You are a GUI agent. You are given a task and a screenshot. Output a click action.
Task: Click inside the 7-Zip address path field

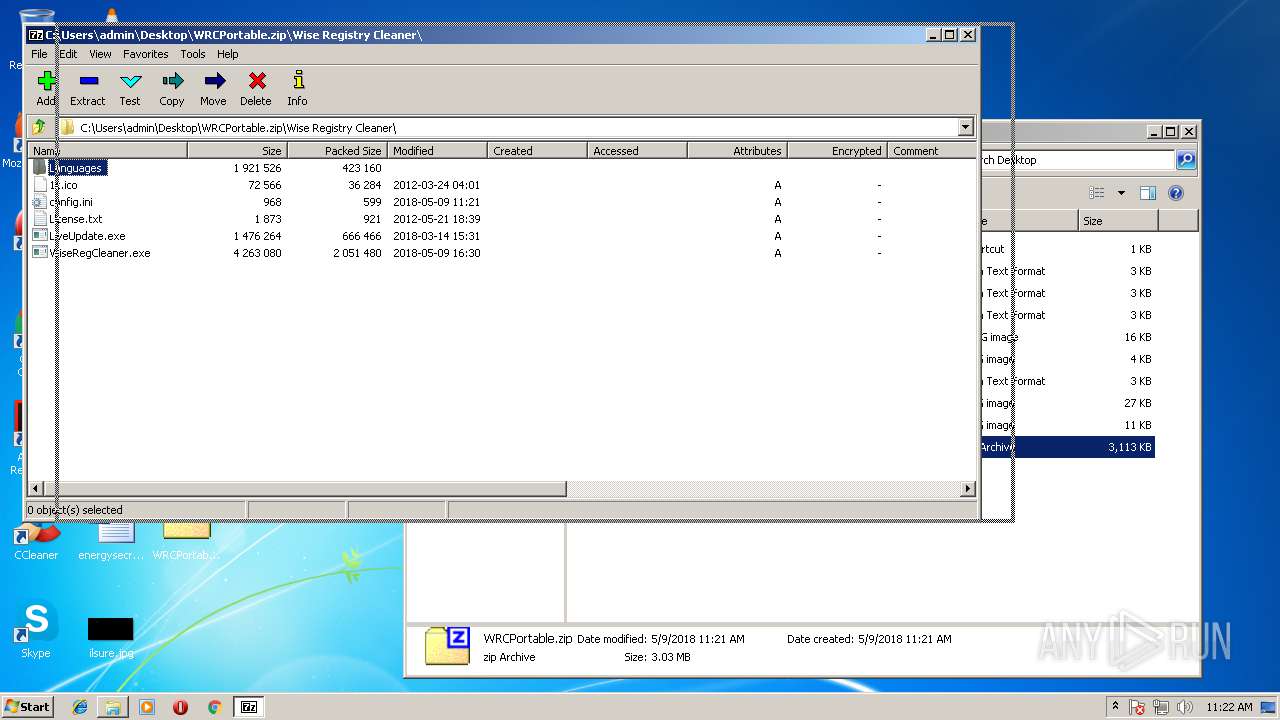pyautogui.click(x=507, y=127)
